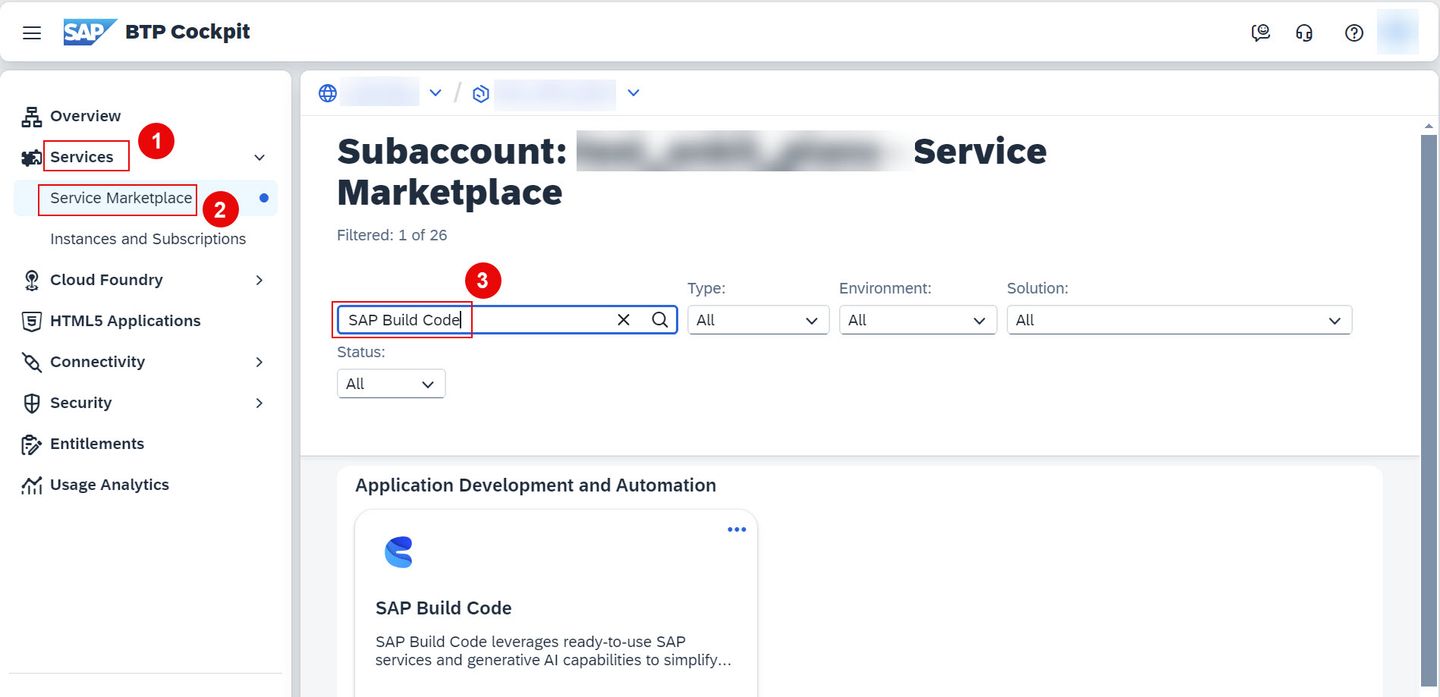
Task: Open the Environment filter dropdown
Action: [918, 320]
